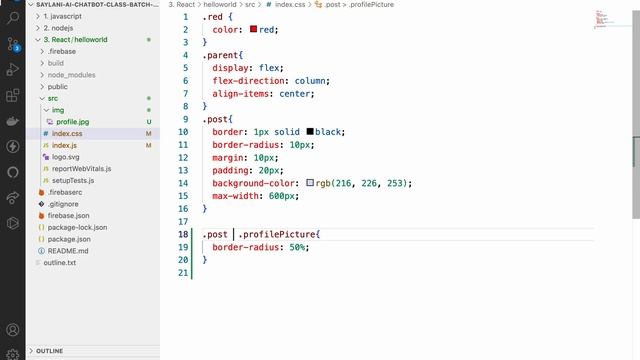Collapse 3. React/helloworld folder
The height and width of the screenshot is (360, 640).
tap(38, 40)
